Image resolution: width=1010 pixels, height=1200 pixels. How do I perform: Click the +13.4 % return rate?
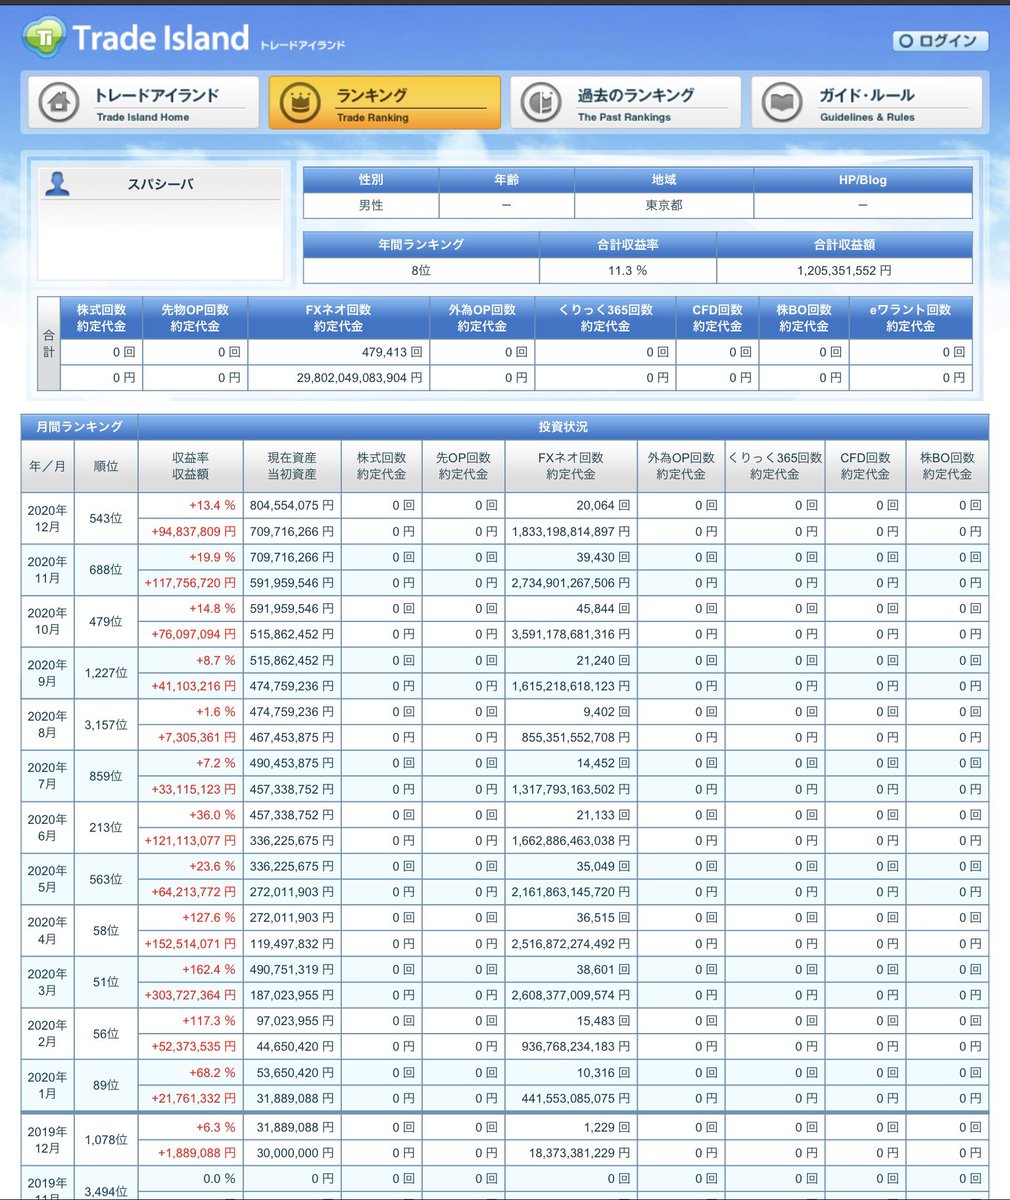[x=212, y=505]
